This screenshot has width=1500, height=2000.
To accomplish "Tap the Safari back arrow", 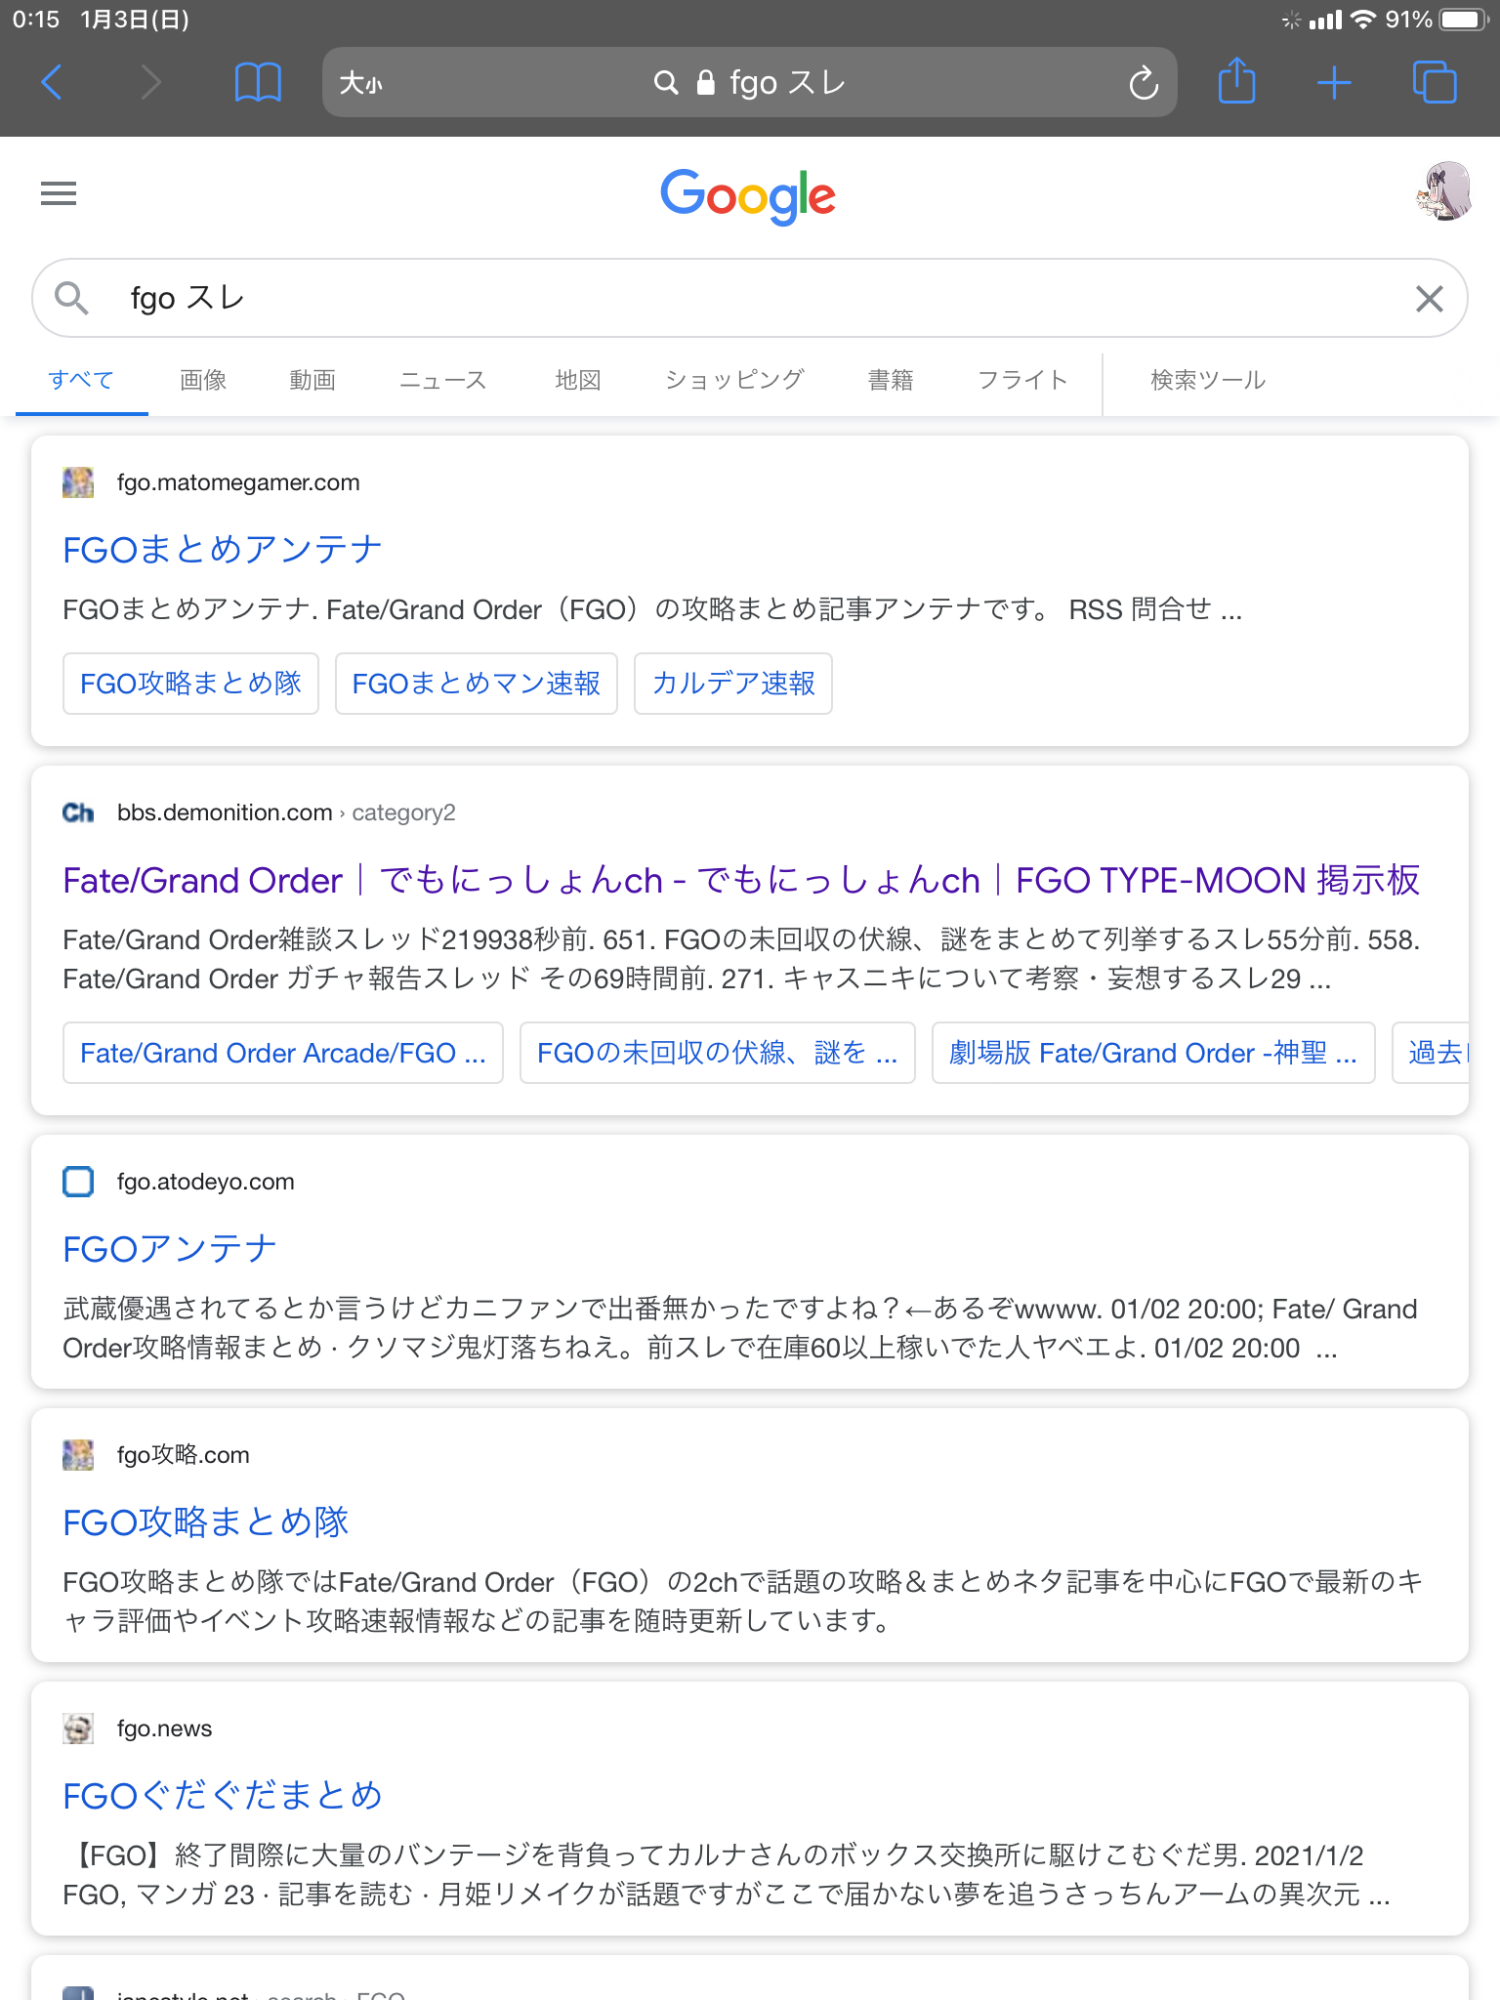I will click(52, 82).
